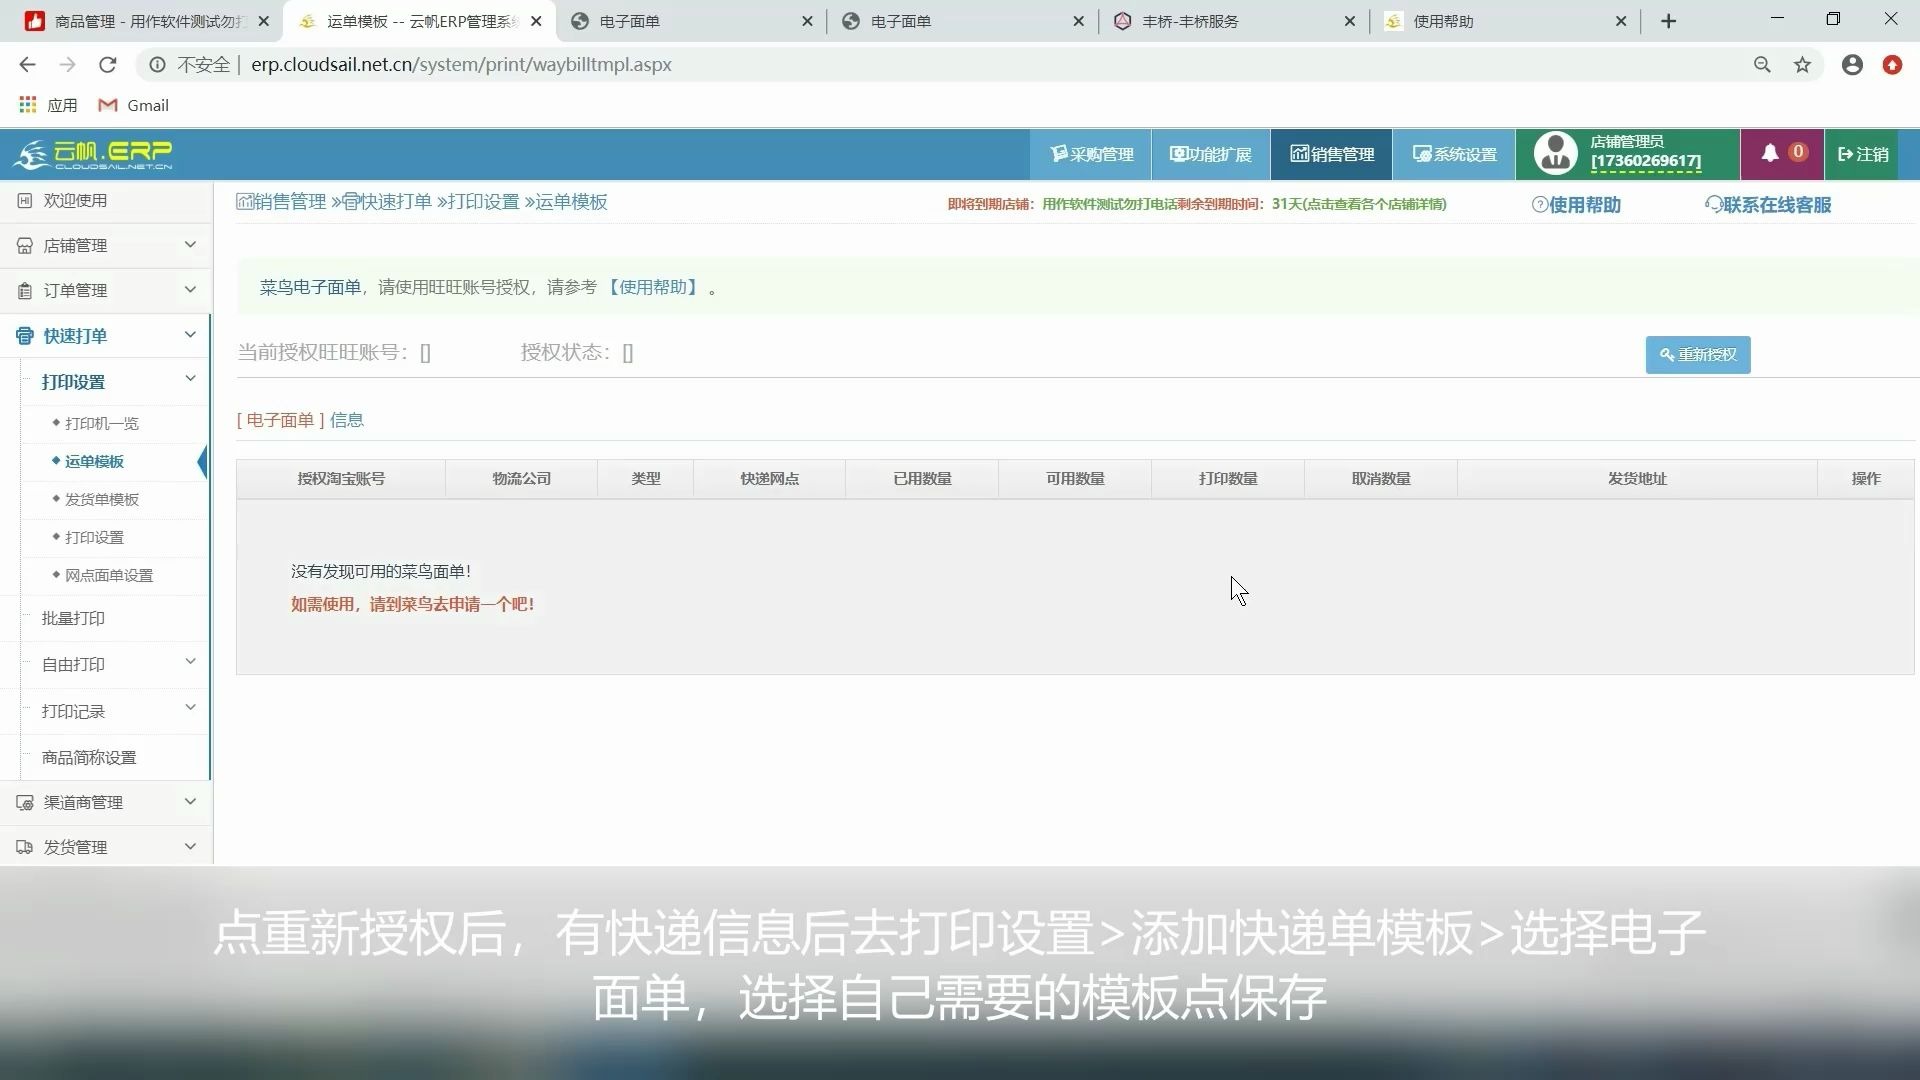Collapse the 快速打单 sidebar section
Image resolution: width=1920 pixels, height=1080 pixels.
106,336
